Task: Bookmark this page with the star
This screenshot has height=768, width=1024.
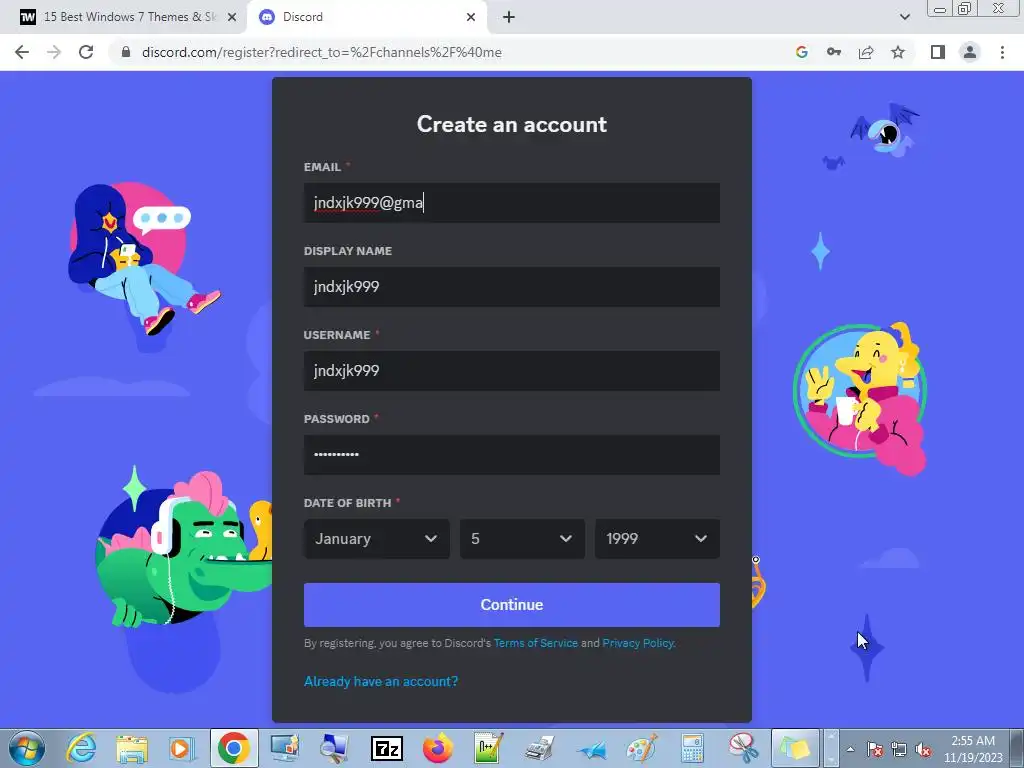Action: [x=898, y=52]
